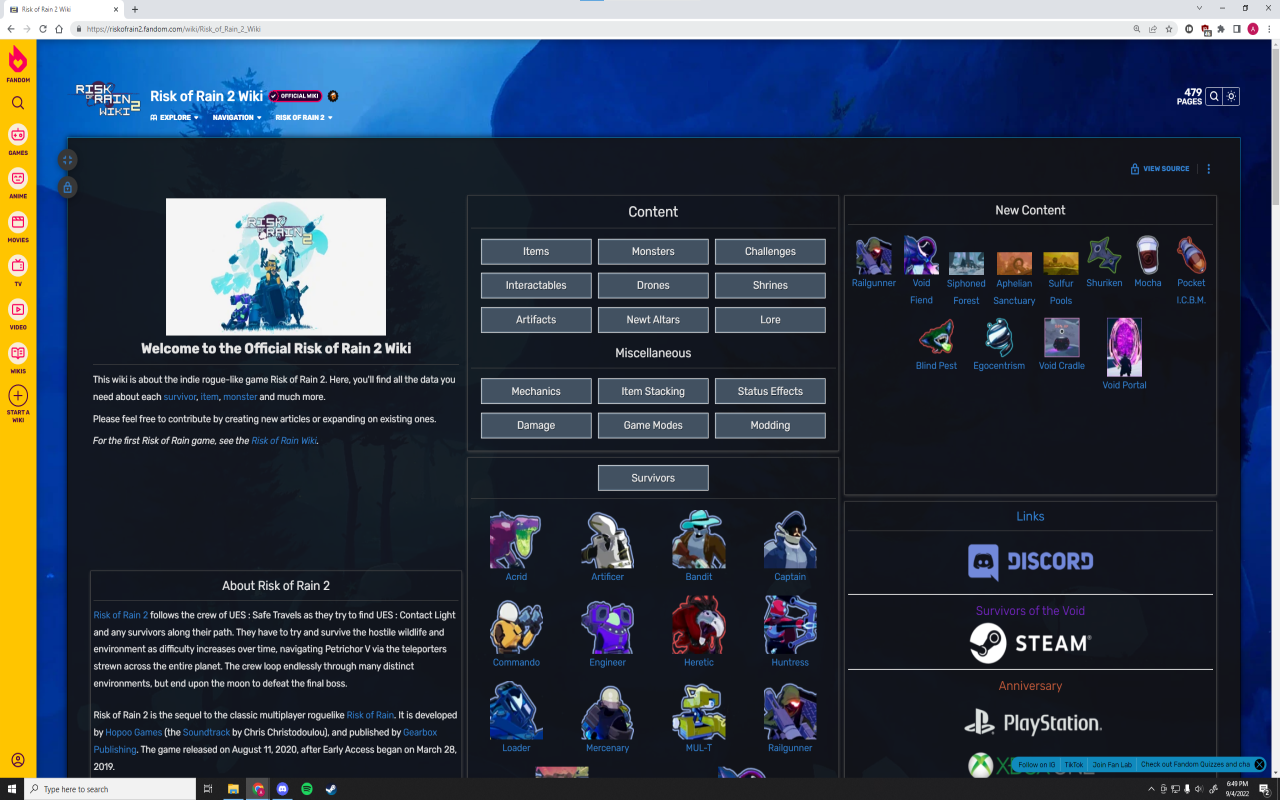
Task: Click the Start a Wiki plus icon
Action: [18, 396]
